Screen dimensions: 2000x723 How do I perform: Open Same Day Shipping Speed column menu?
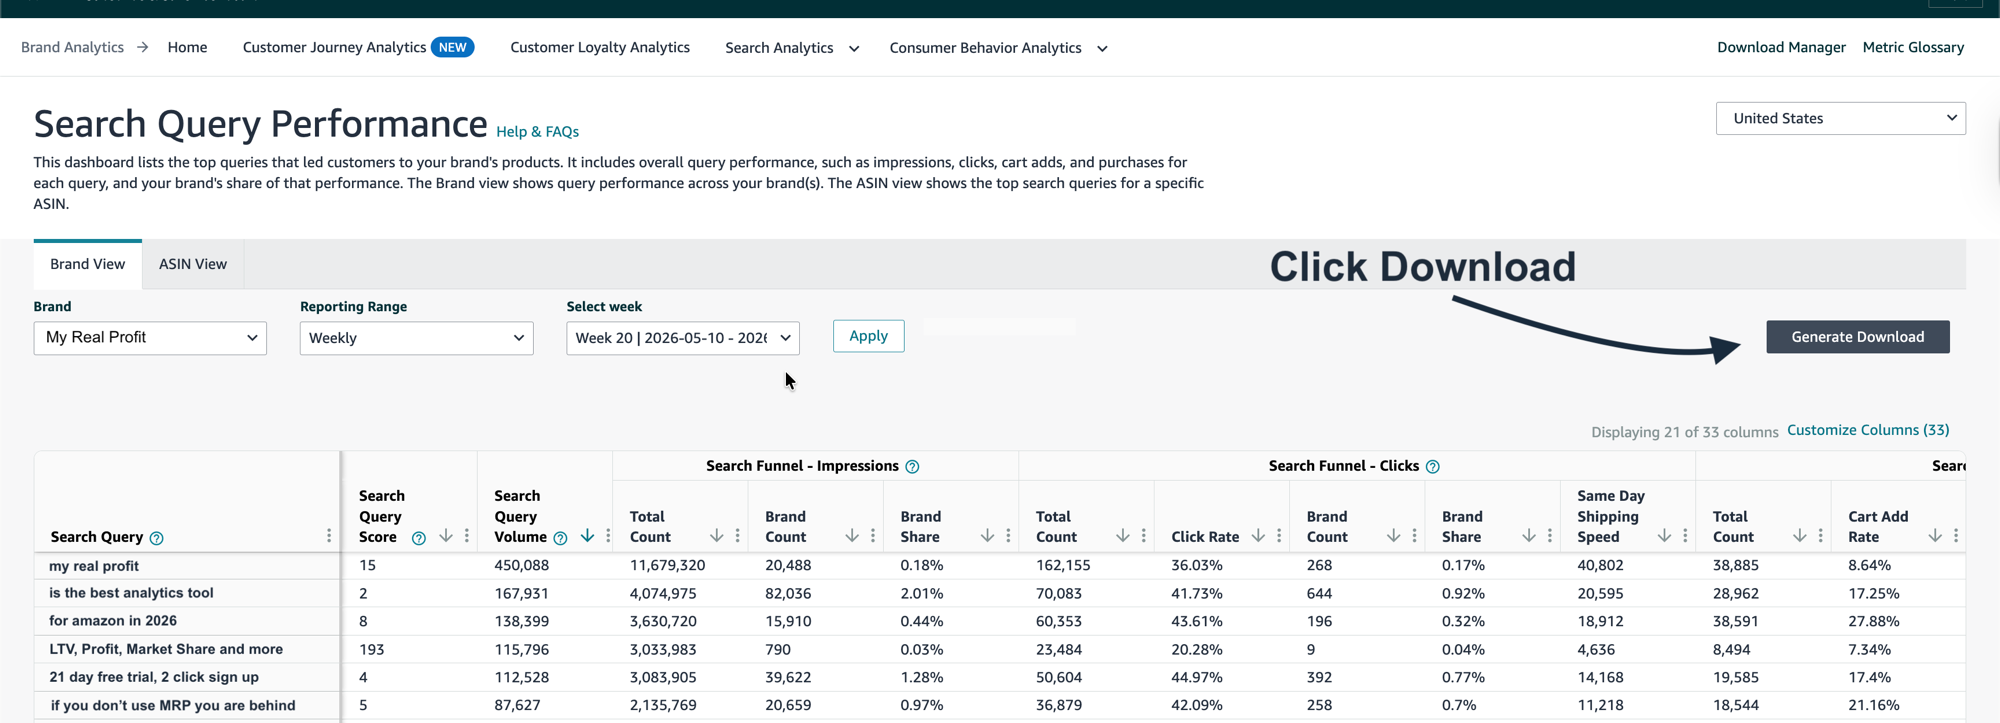click(x=1685, y=536)
